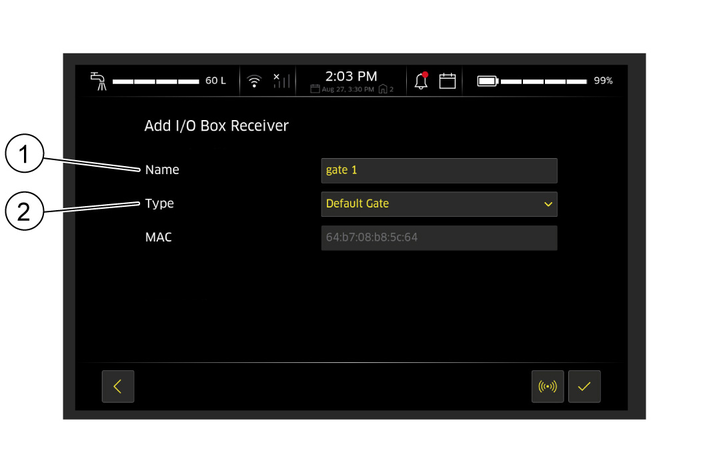
Task: Tap the 2:03 PM clock display
Action: tap(352, 76)
